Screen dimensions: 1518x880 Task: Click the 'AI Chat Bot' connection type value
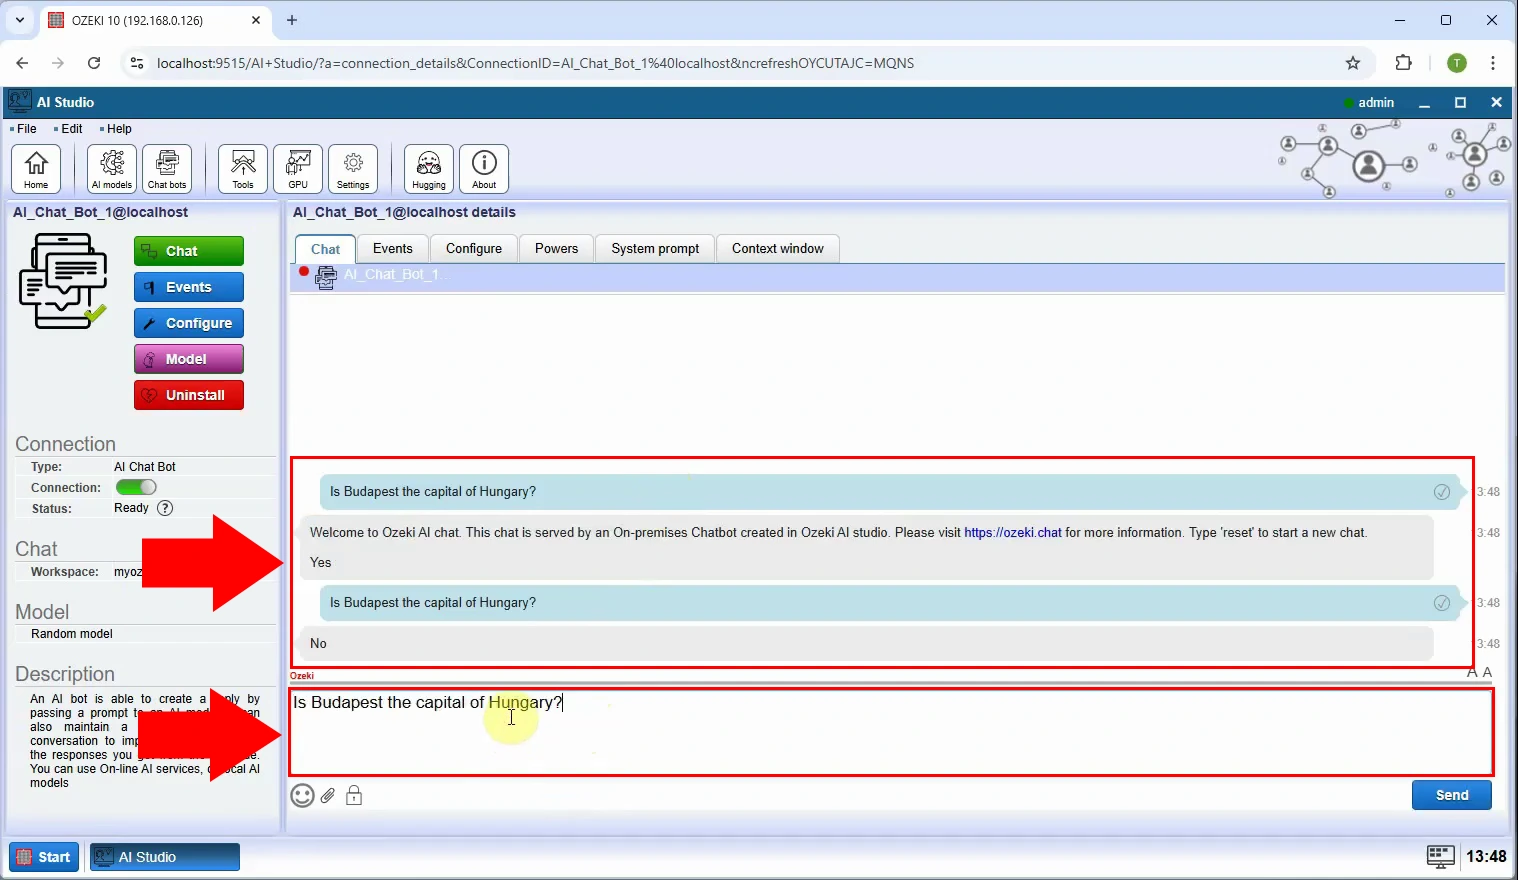tap(145, 467)
